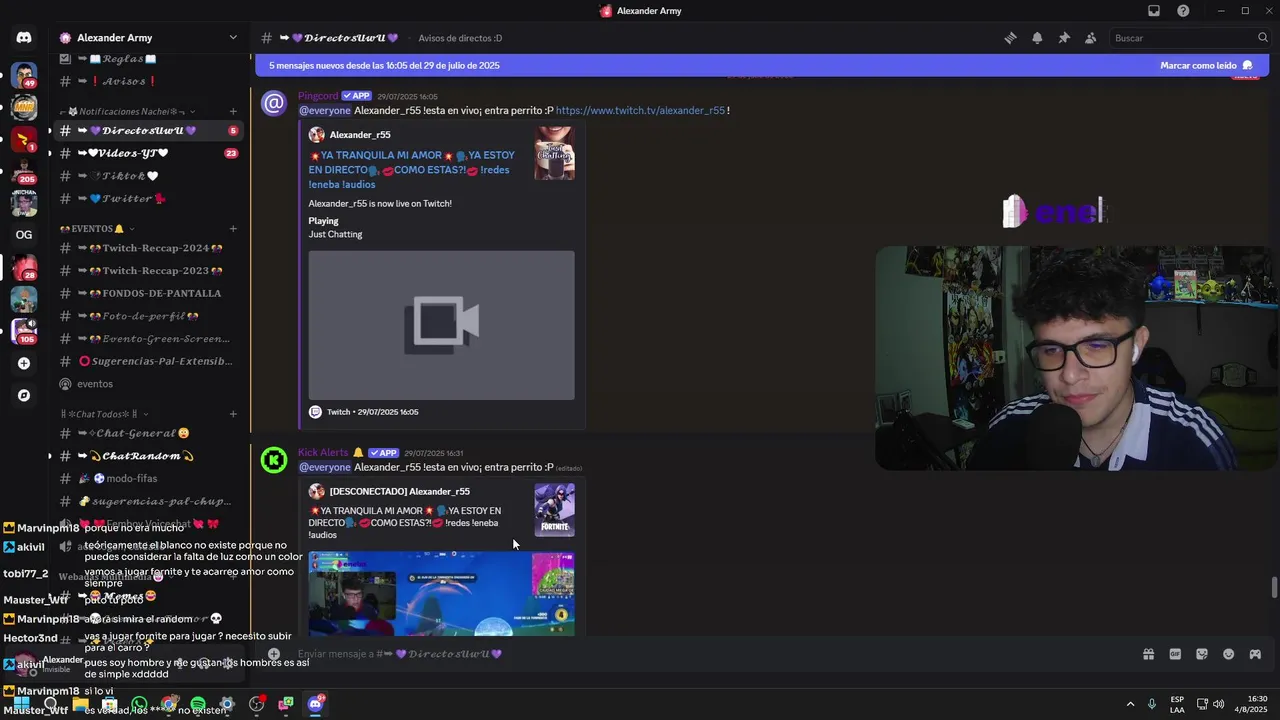1280x720 pixels.
Task: Open Twitch embed title link
Action: [411, 170]
